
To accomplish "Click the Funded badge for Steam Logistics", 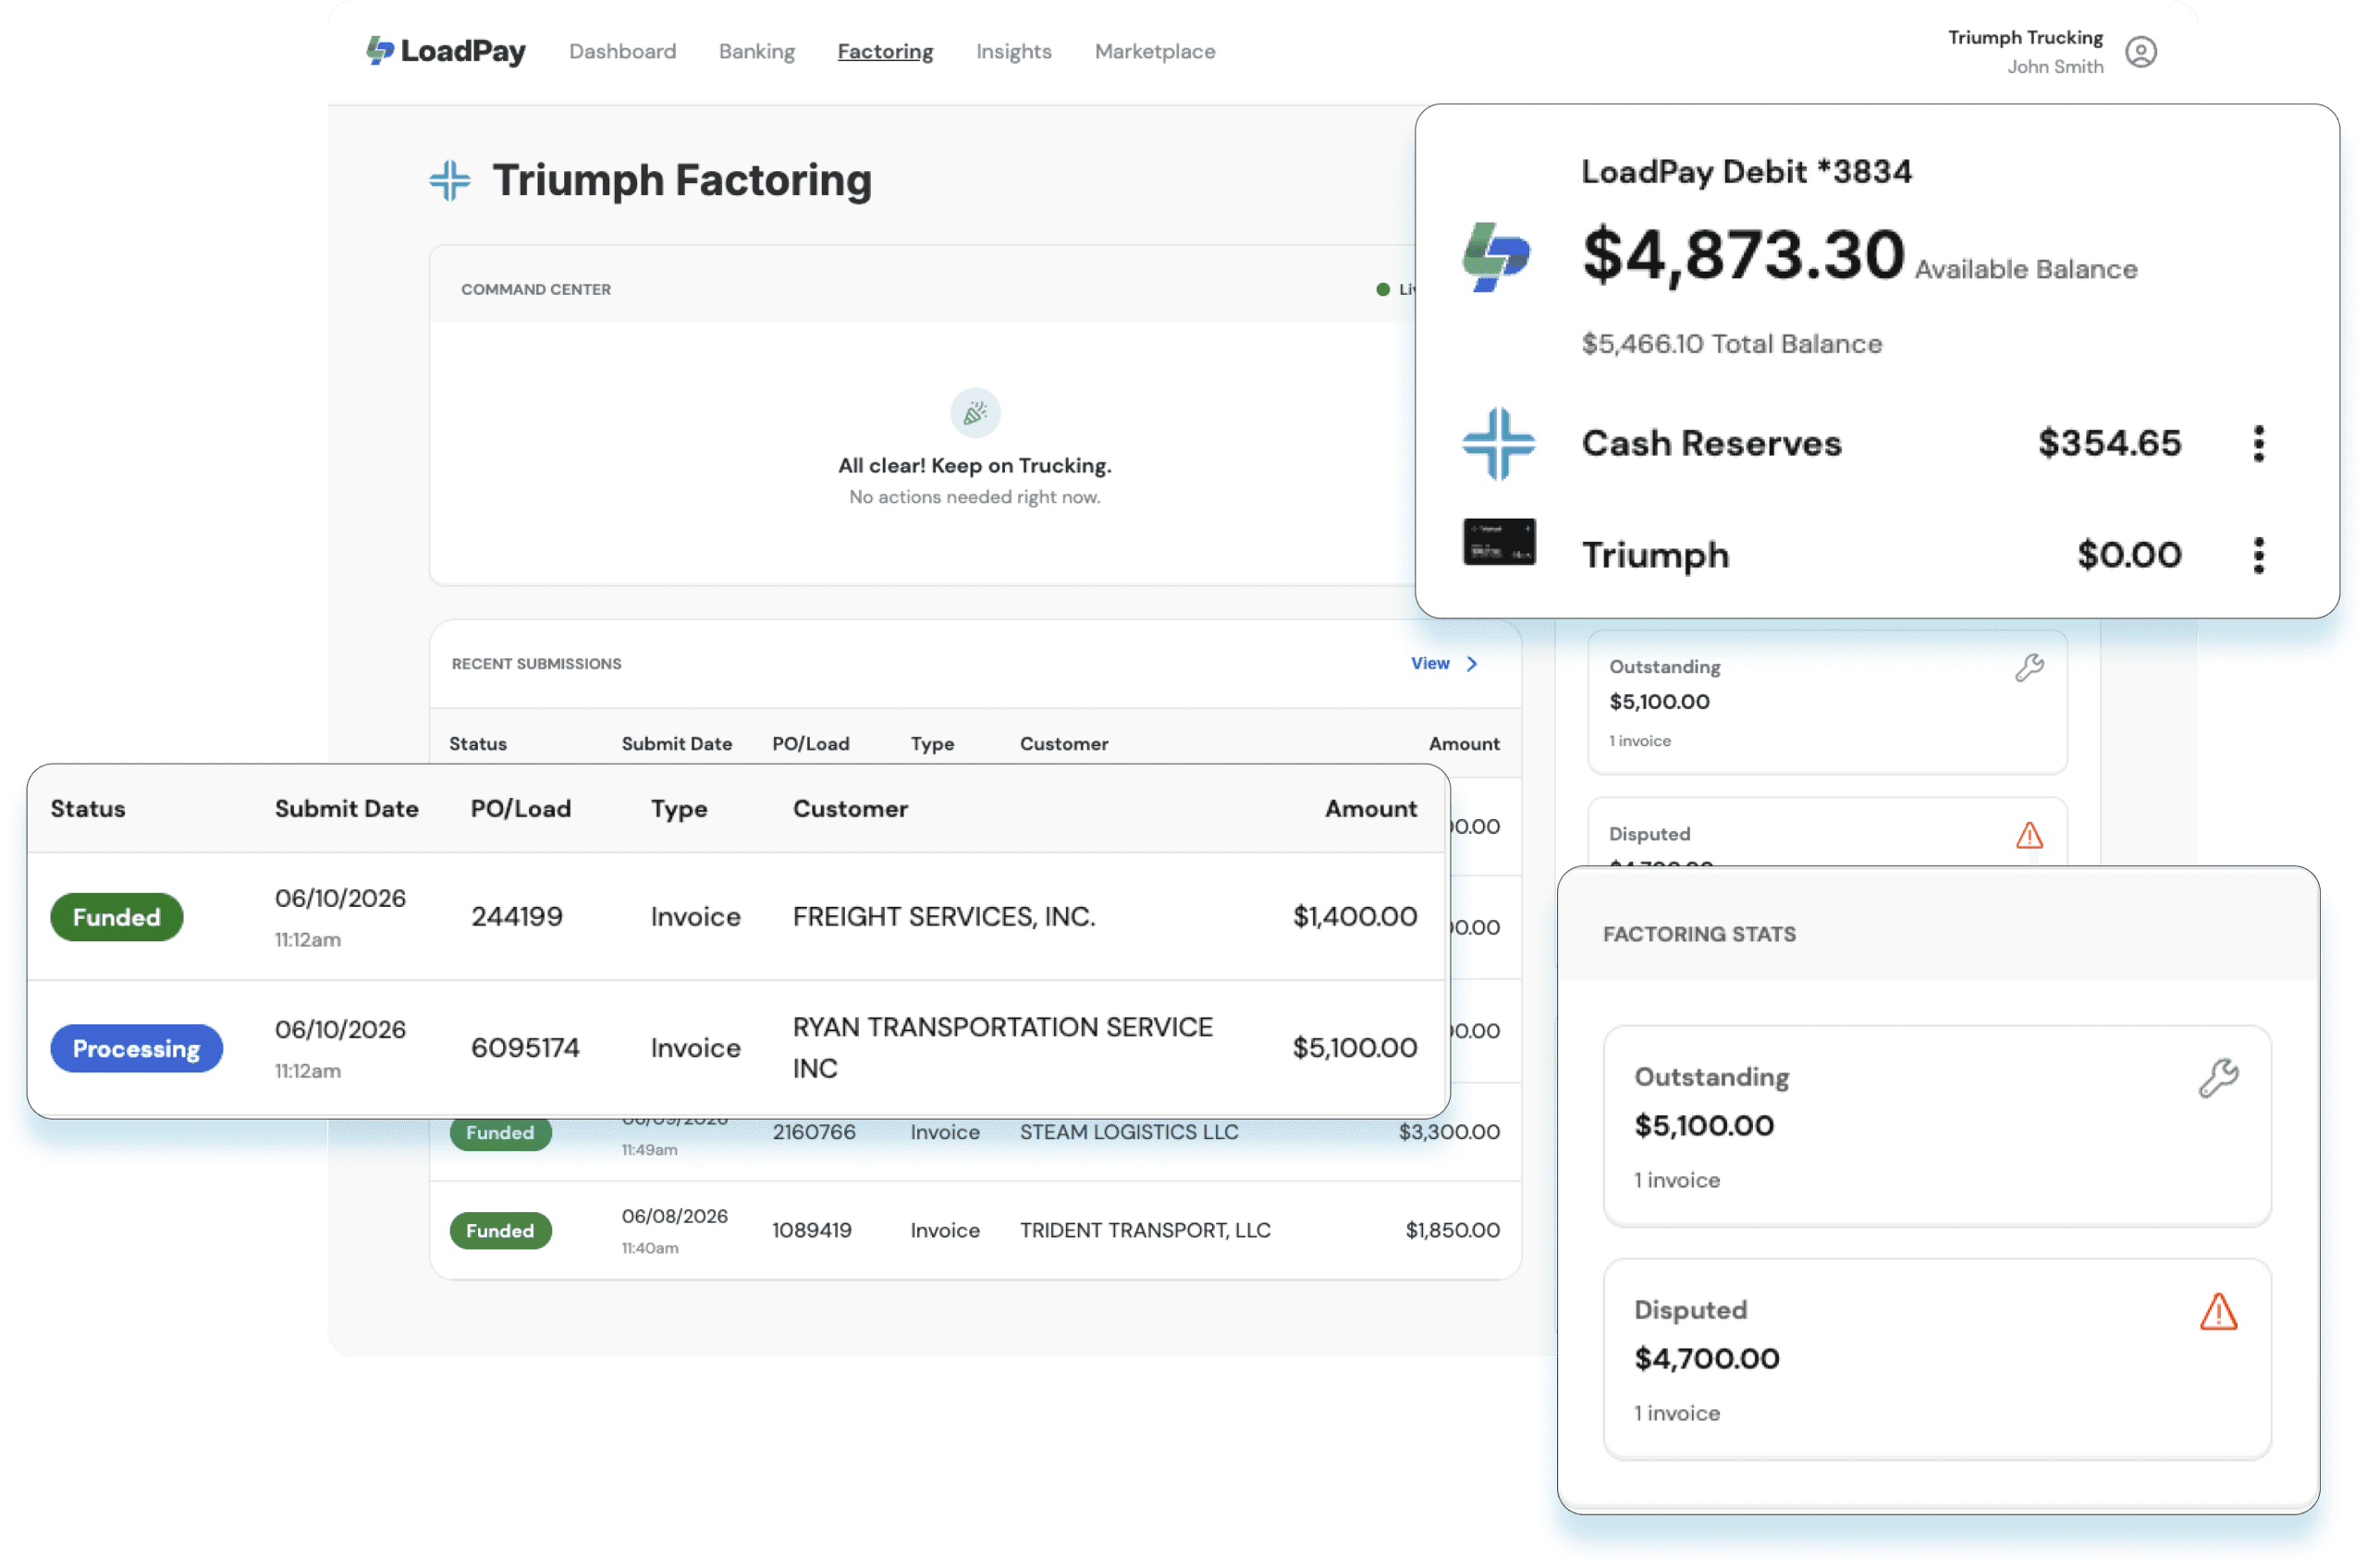I will point(500,1133).
